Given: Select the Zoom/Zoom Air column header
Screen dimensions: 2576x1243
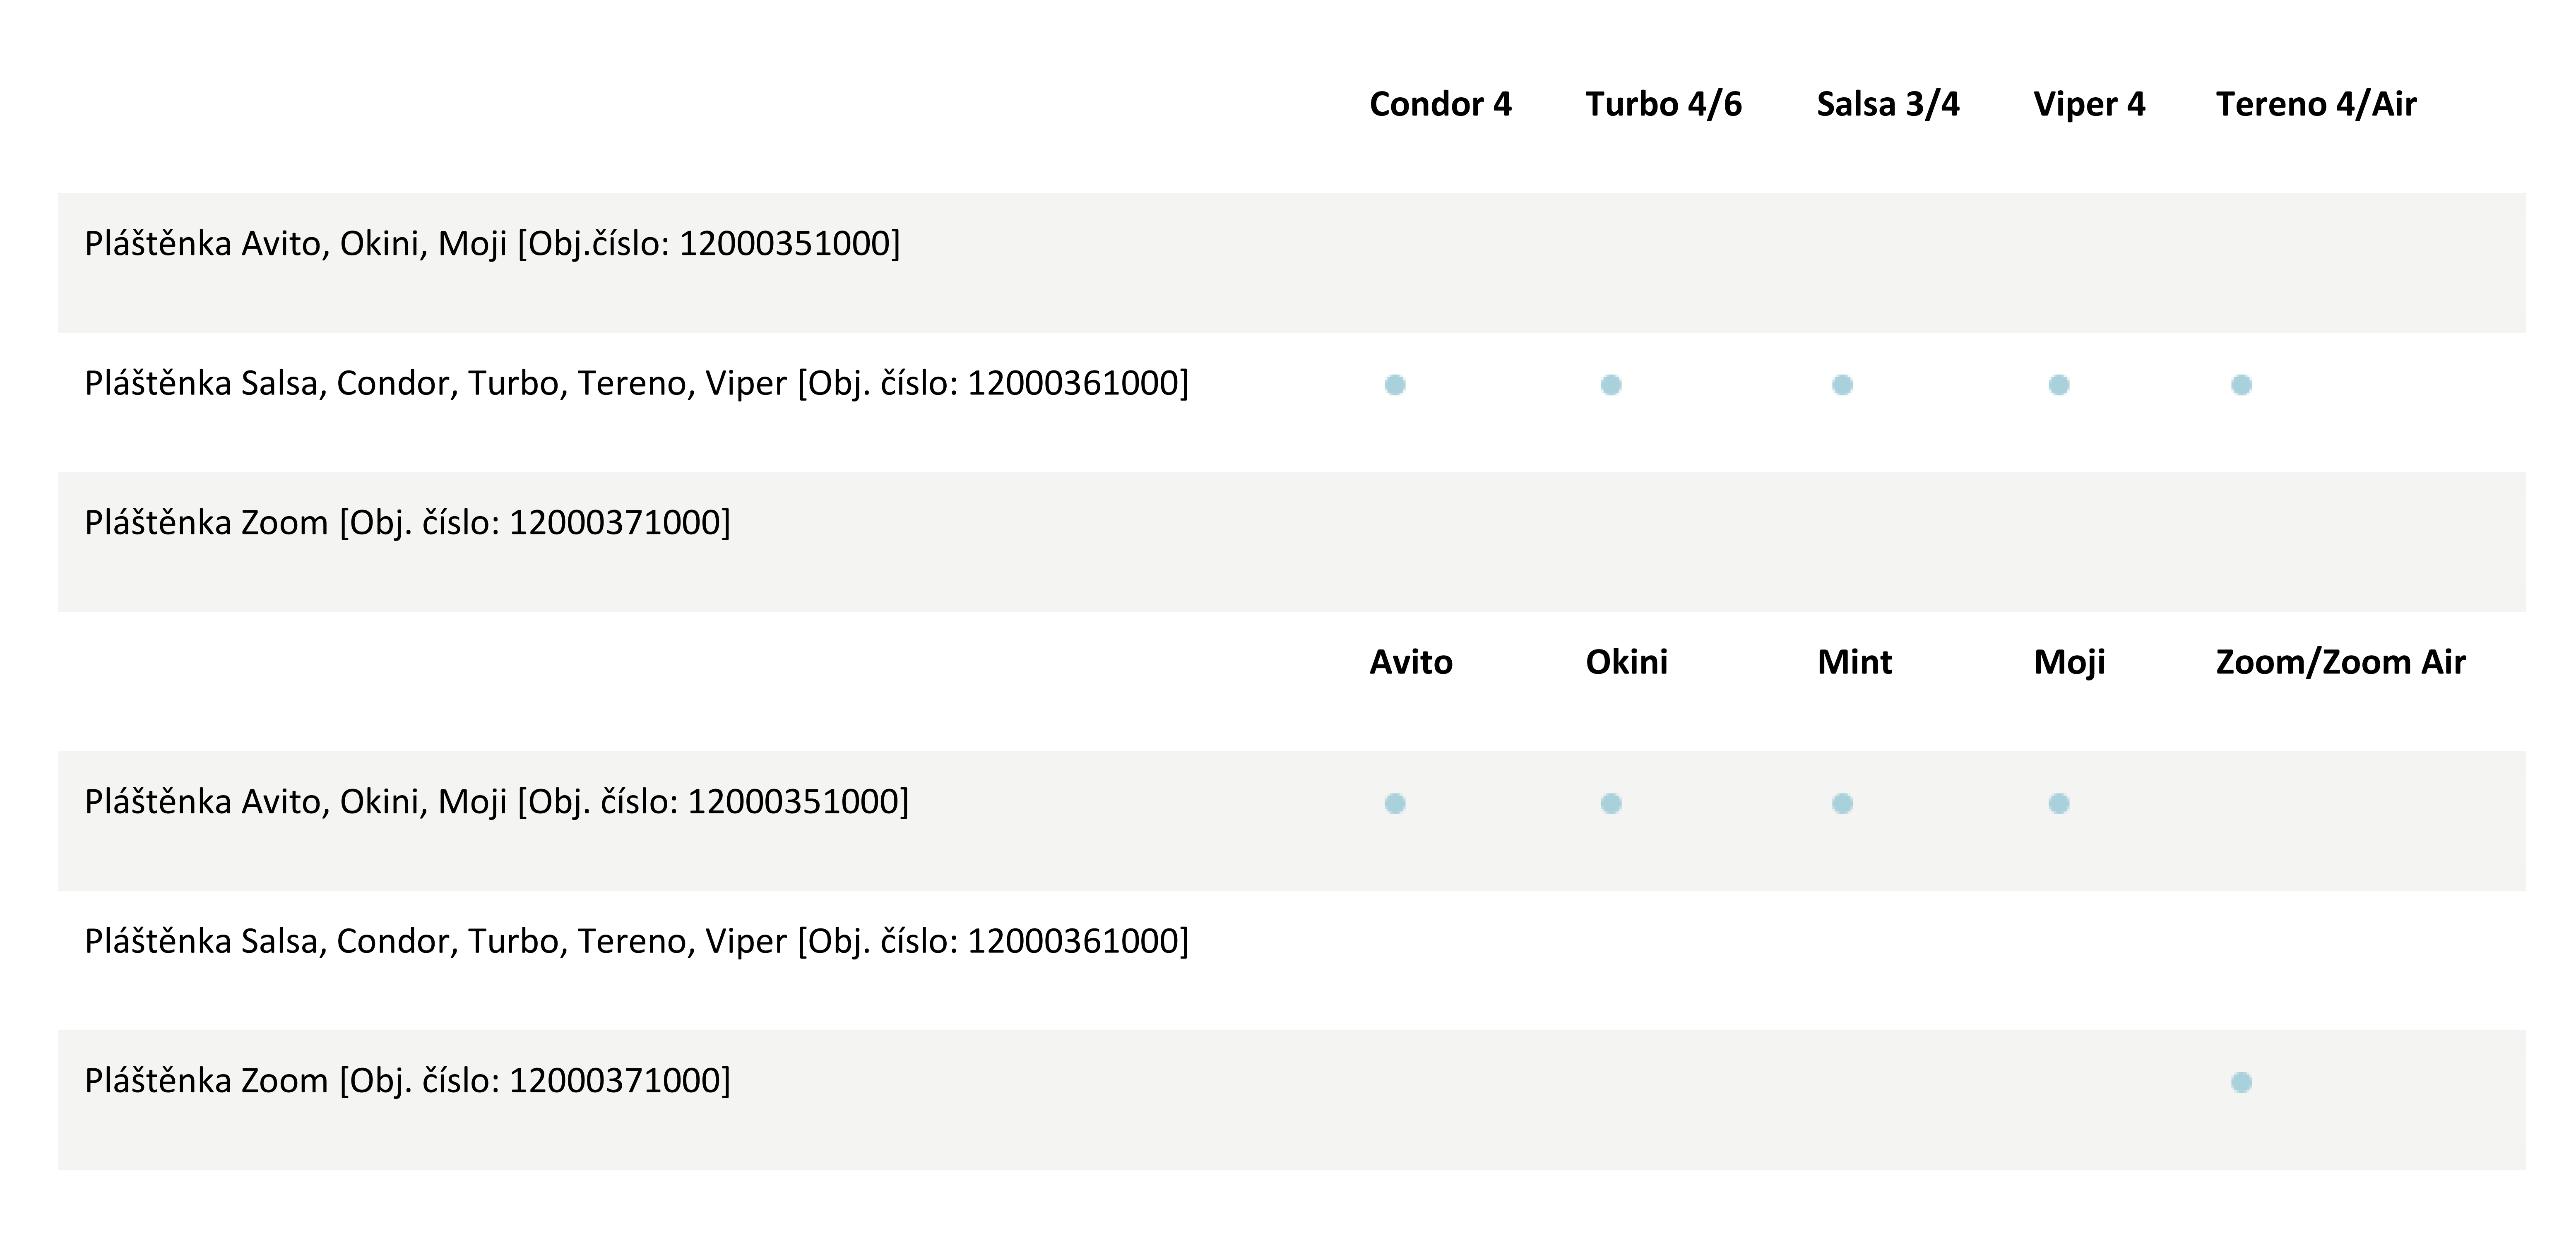Looking at the screenshot, I should coord(2341,662).
